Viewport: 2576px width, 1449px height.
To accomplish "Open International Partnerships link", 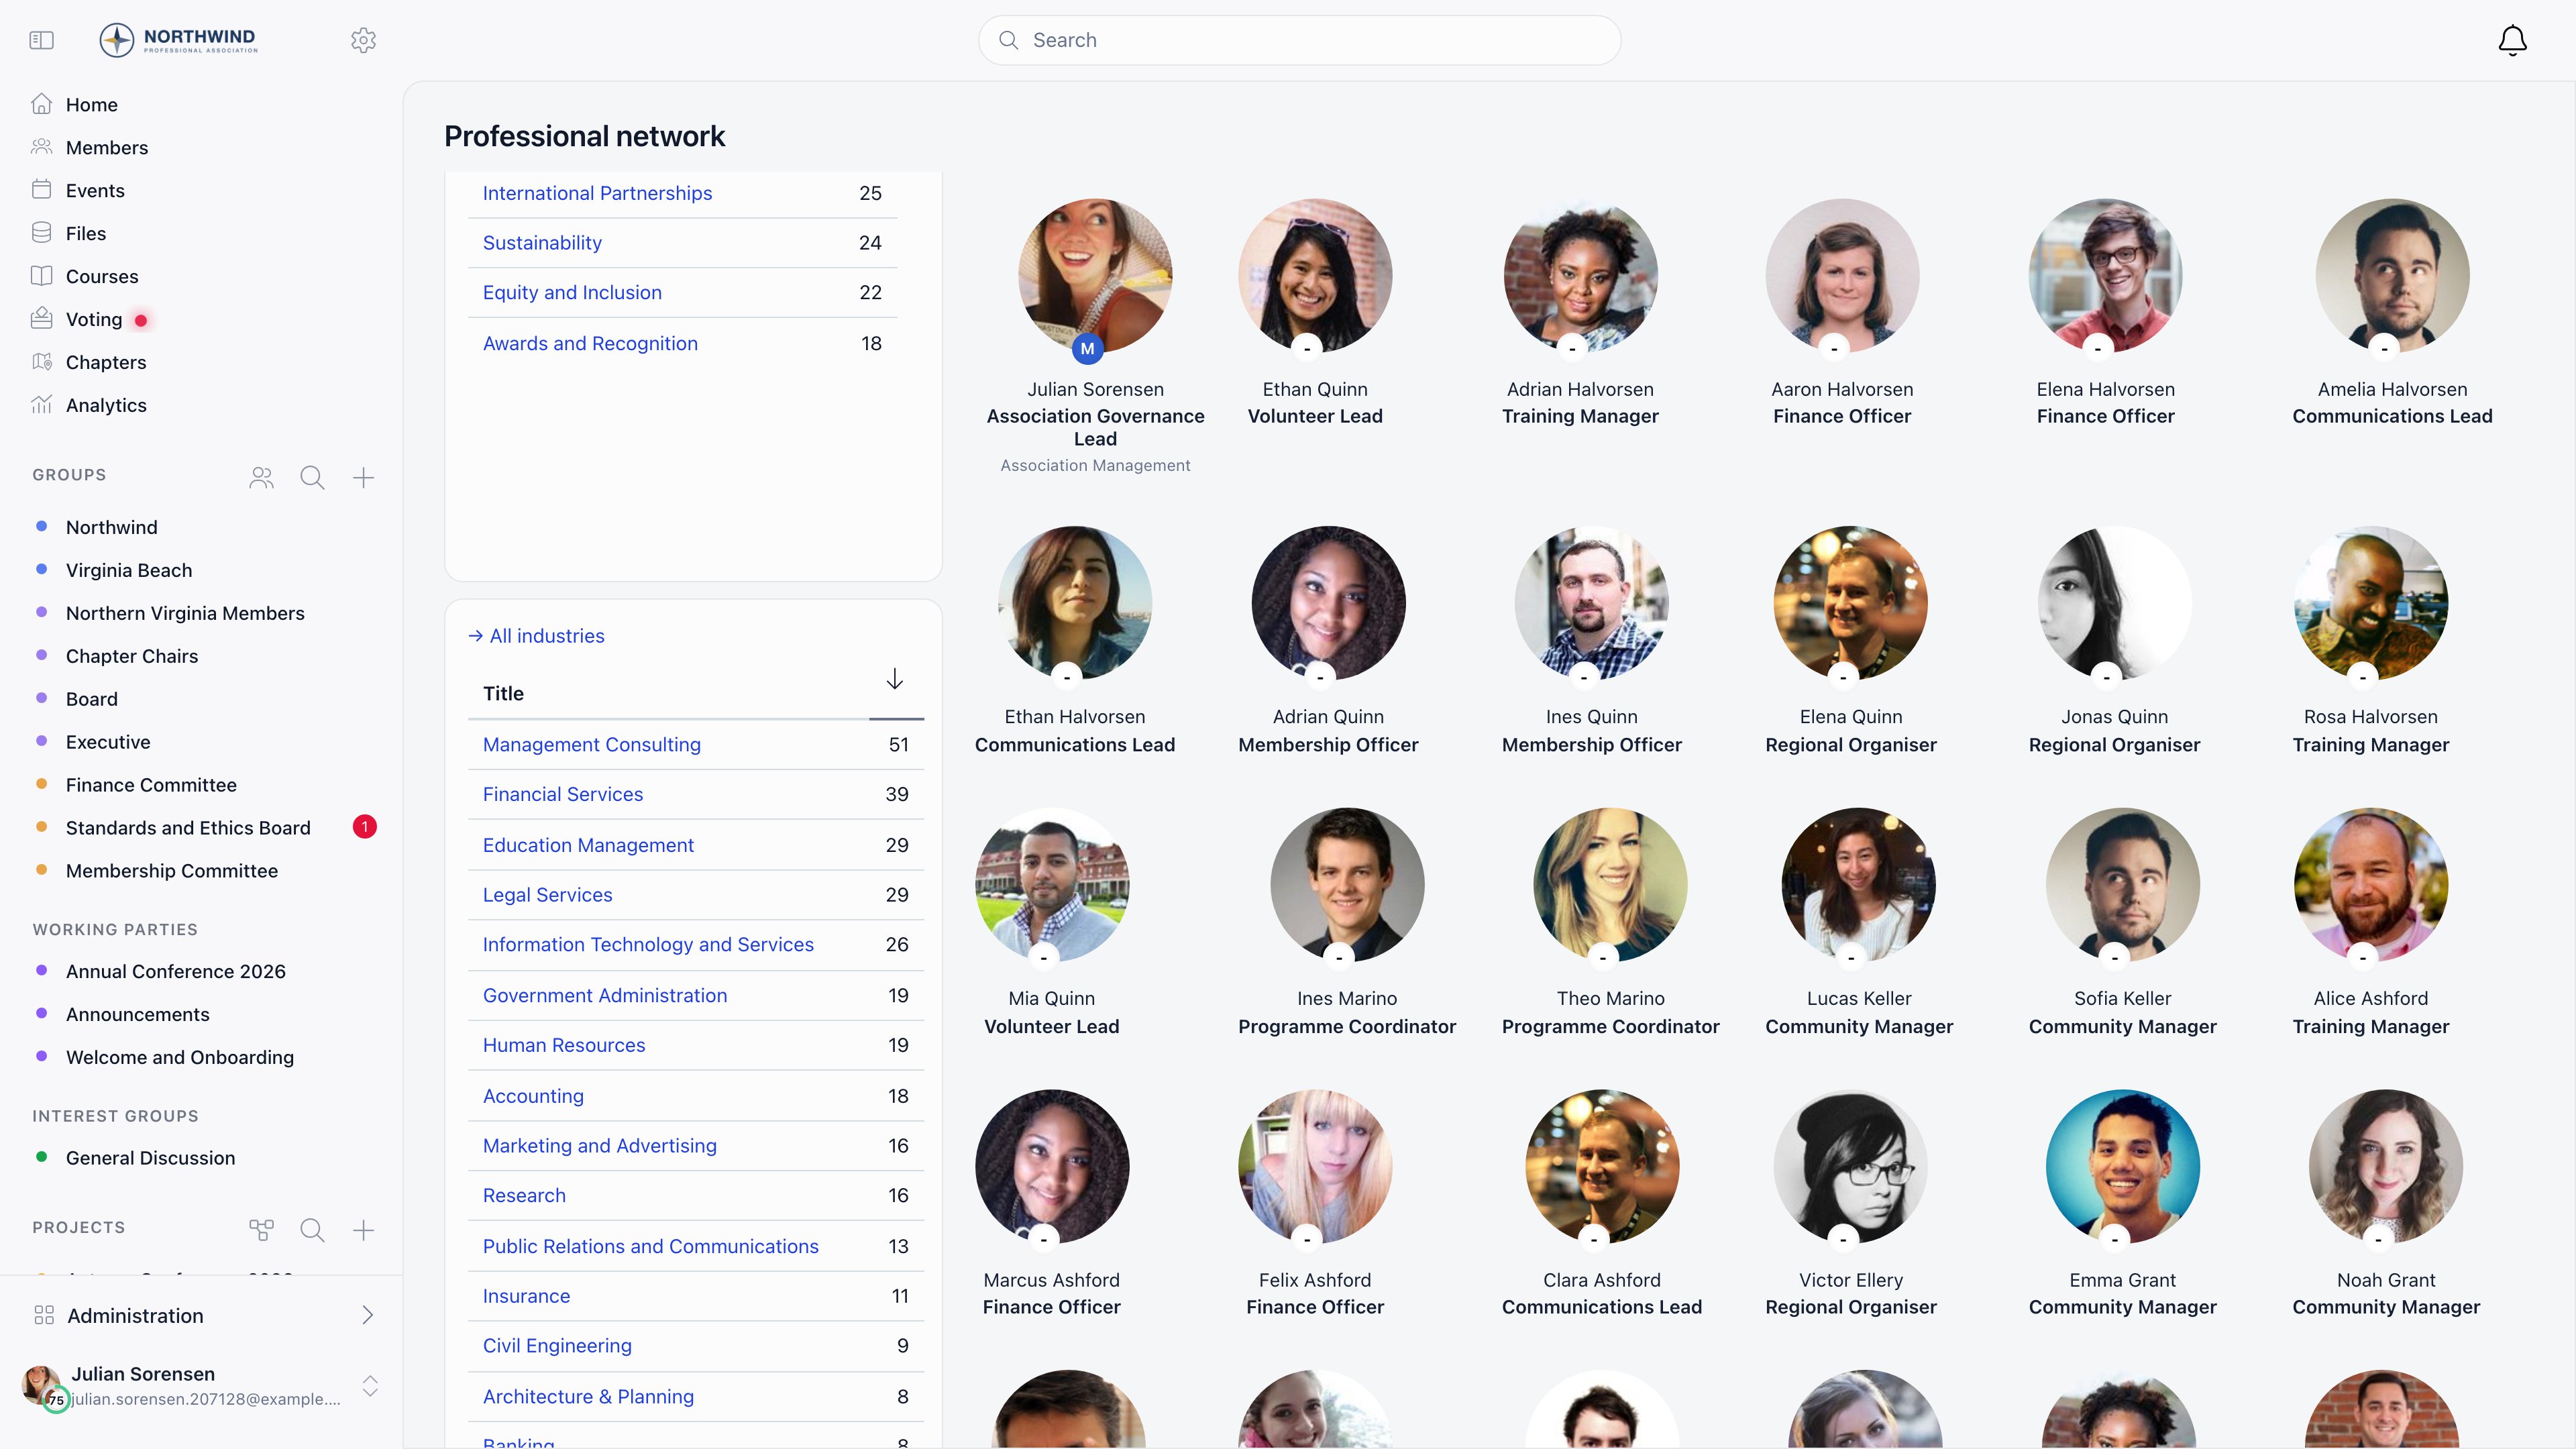I will 597,193.
